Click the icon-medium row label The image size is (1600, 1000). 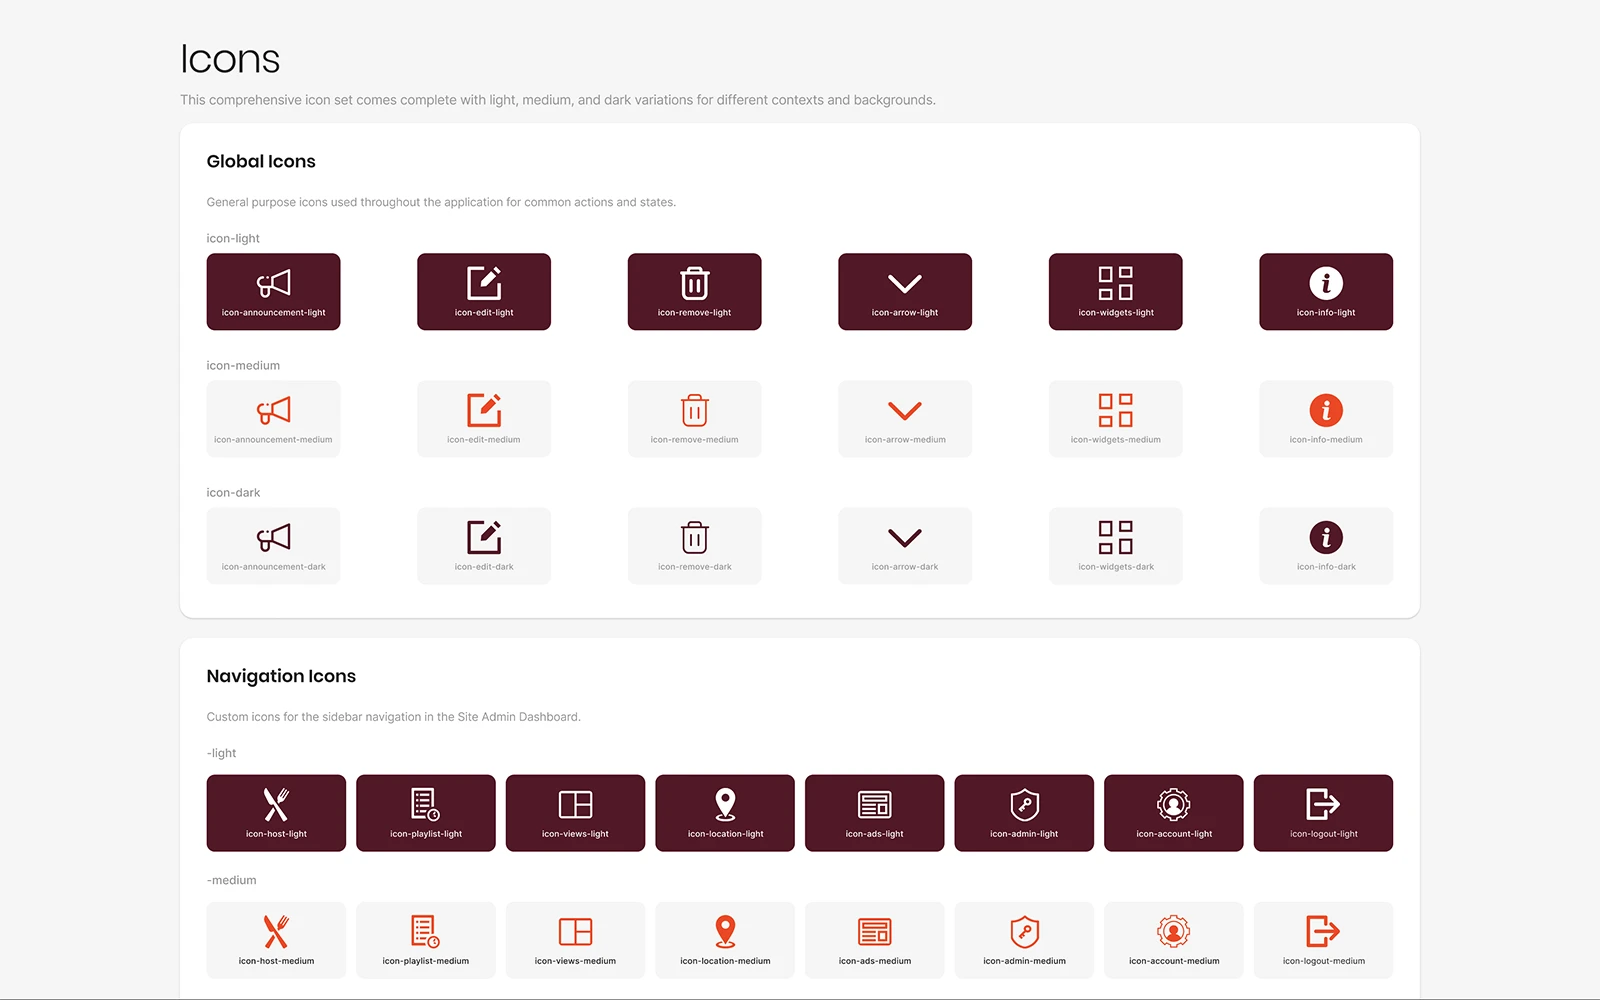coord(243,365)
